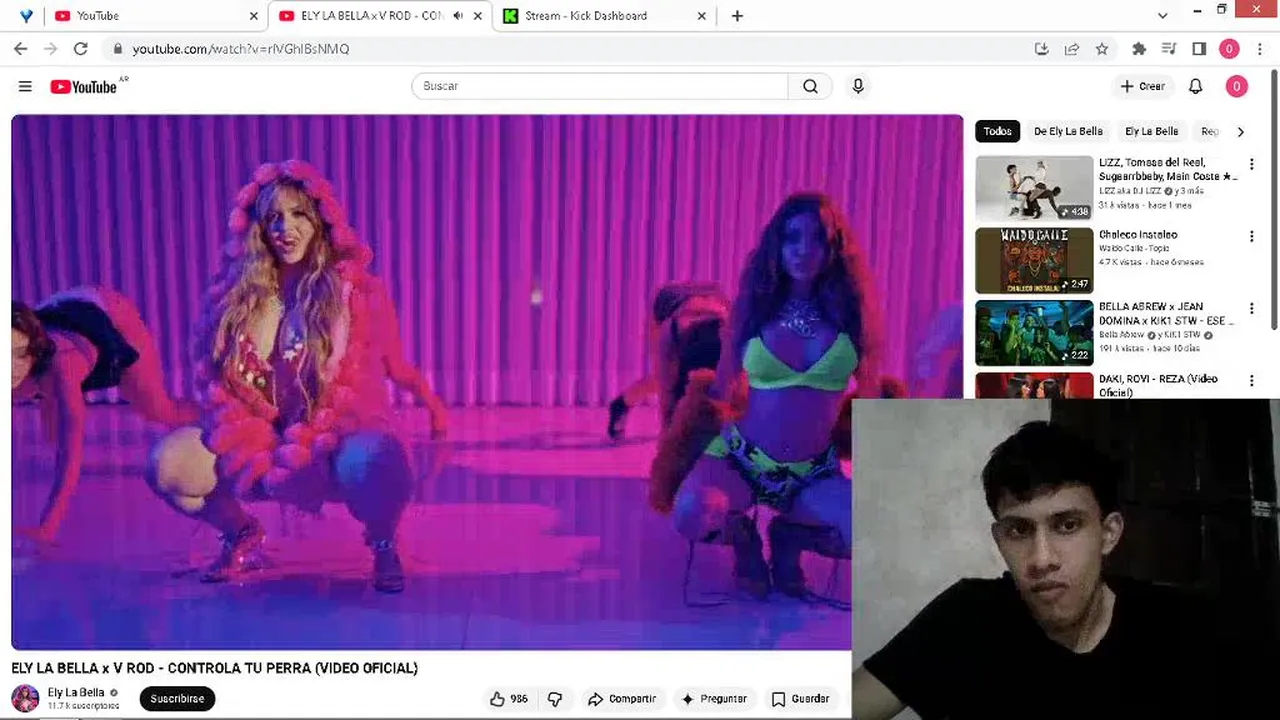Open Chrome extensions puzzle icon
The height and width of the screenshot is (720, 1280).
coord(1138,48)
